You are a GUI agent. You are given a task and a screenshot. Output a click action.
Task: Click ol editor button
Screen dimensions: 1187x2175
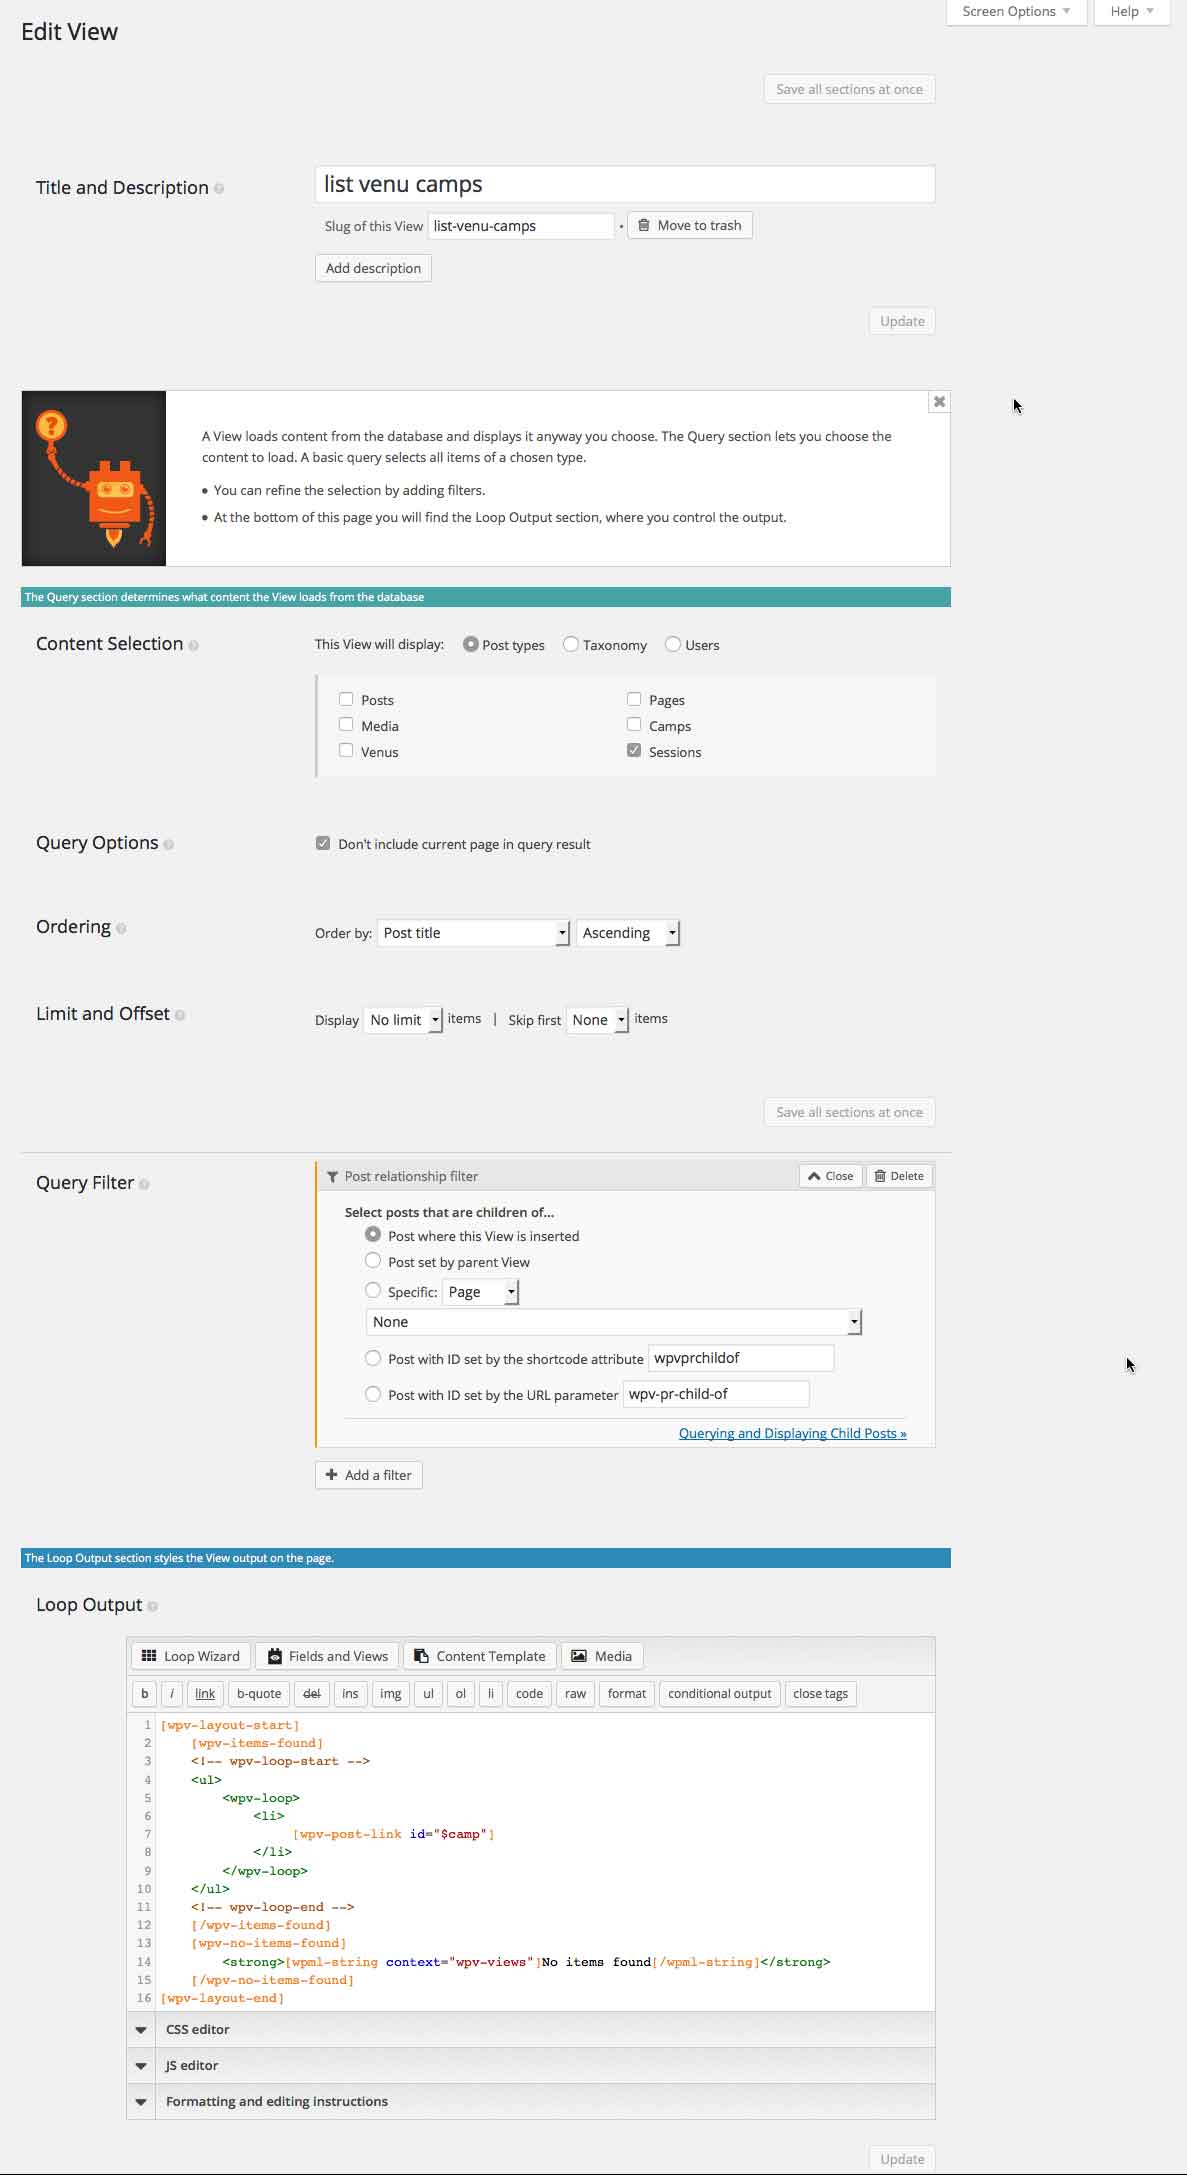[461, 1694]
